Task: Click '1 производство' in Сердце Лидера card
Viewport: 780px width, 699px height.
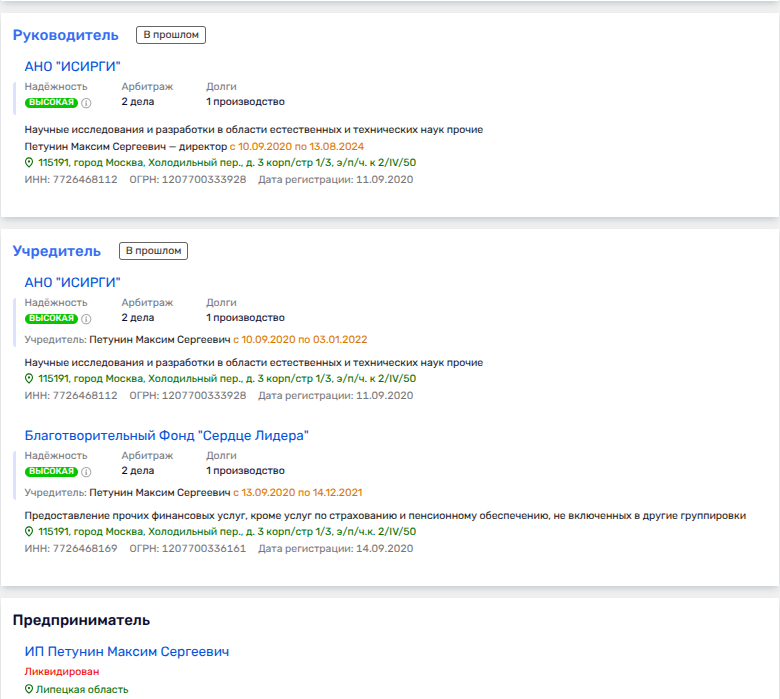Action: [x=246, y=471]
